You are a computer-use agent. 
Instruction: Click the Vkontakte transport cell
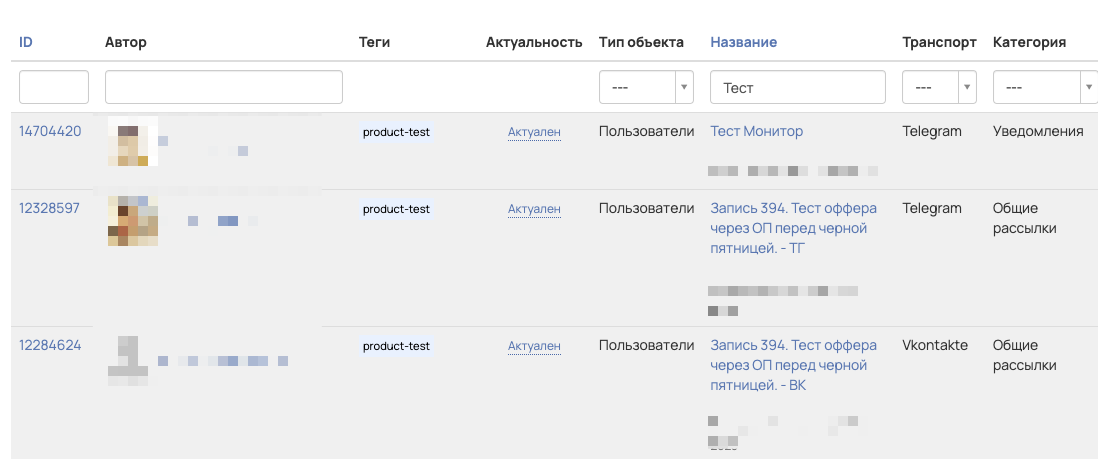(x=935, y=345)
